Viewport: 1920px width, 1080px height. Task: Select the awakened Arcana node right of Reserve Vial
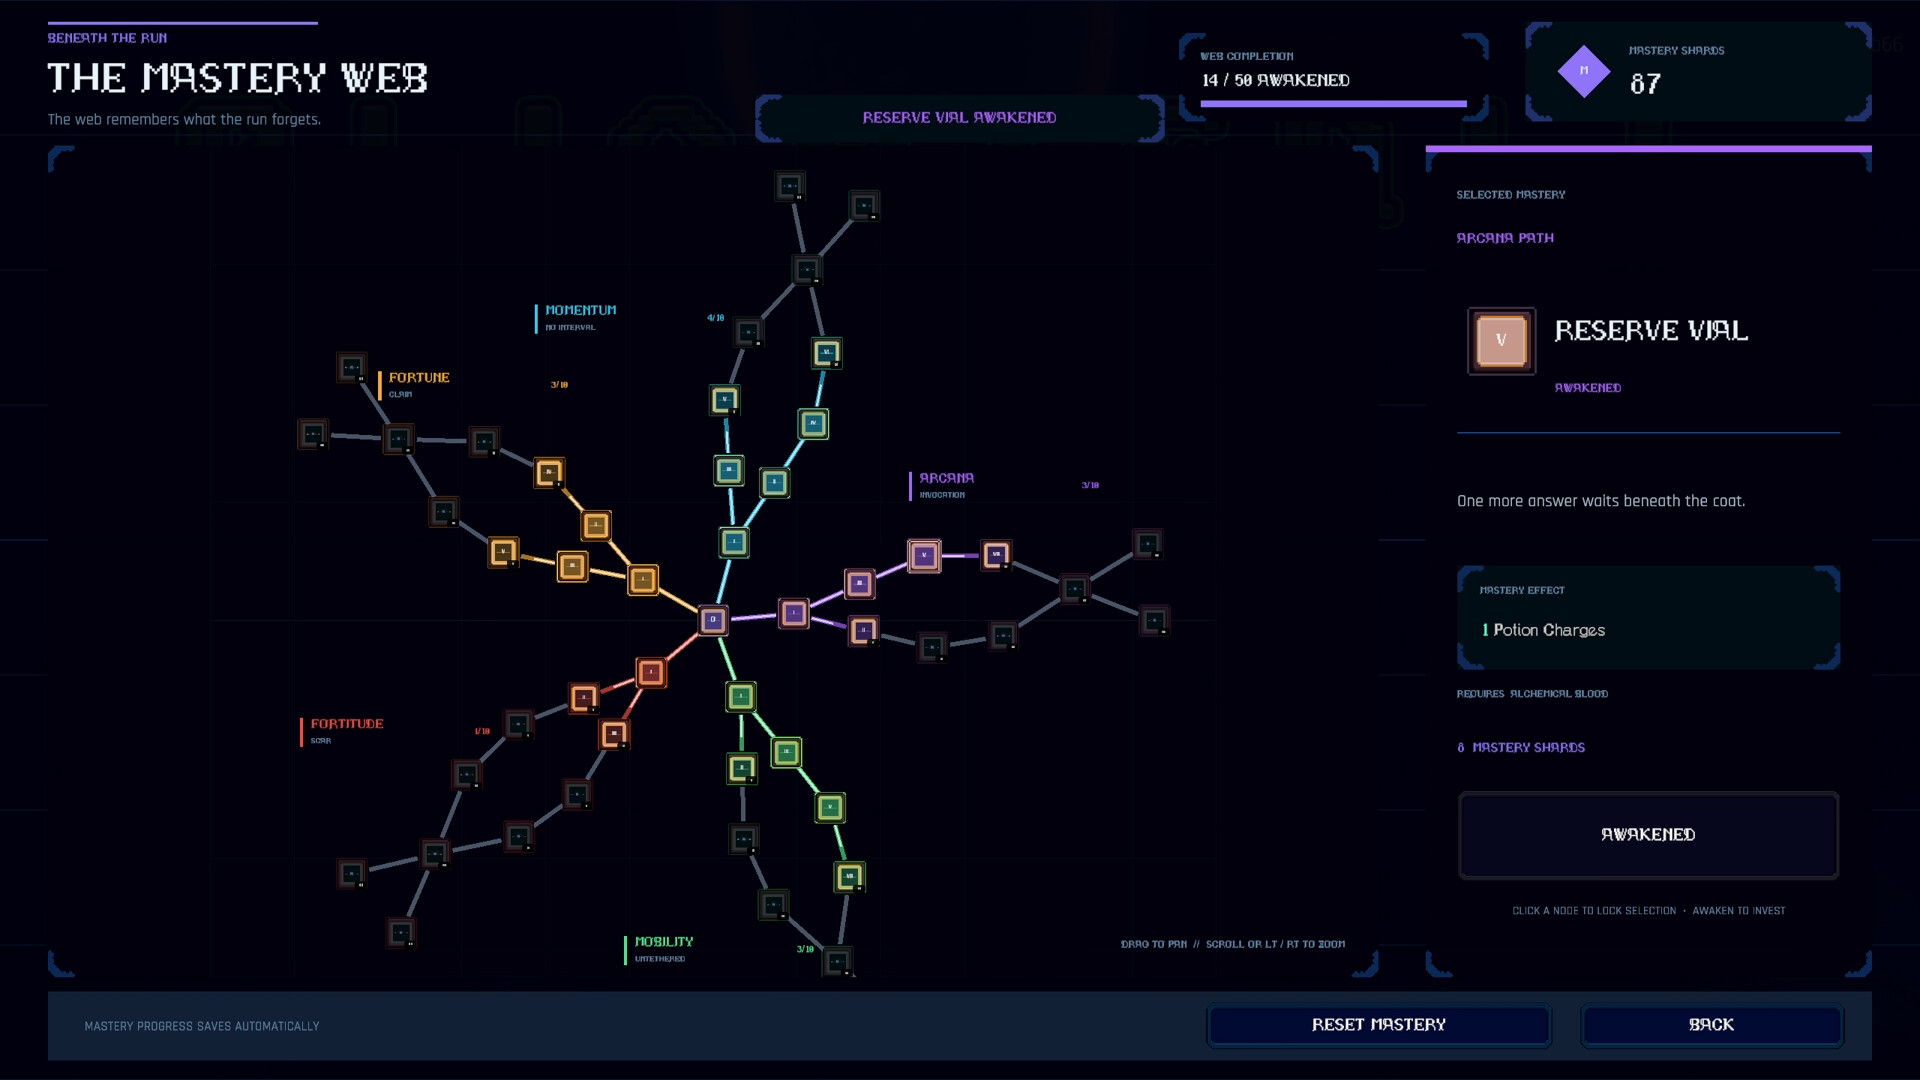pyautogui.click(x=996, y=555)
